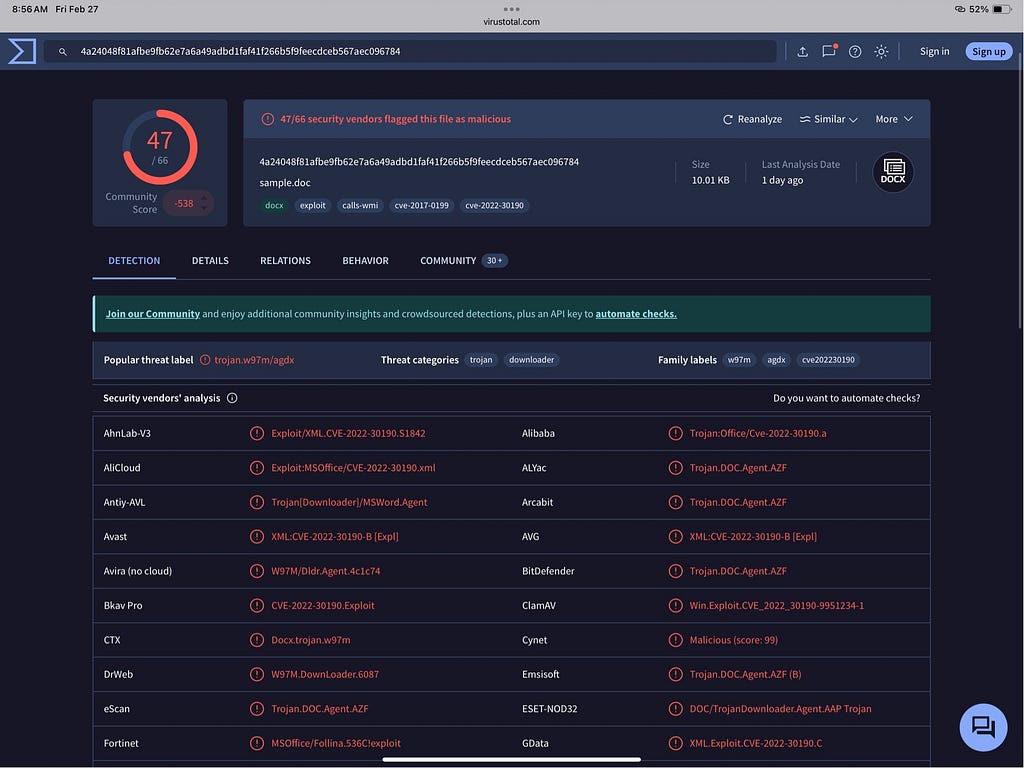1024x768 pixels.
Task: Click the VirusTotal logo icon
Action: click(22, 51)
